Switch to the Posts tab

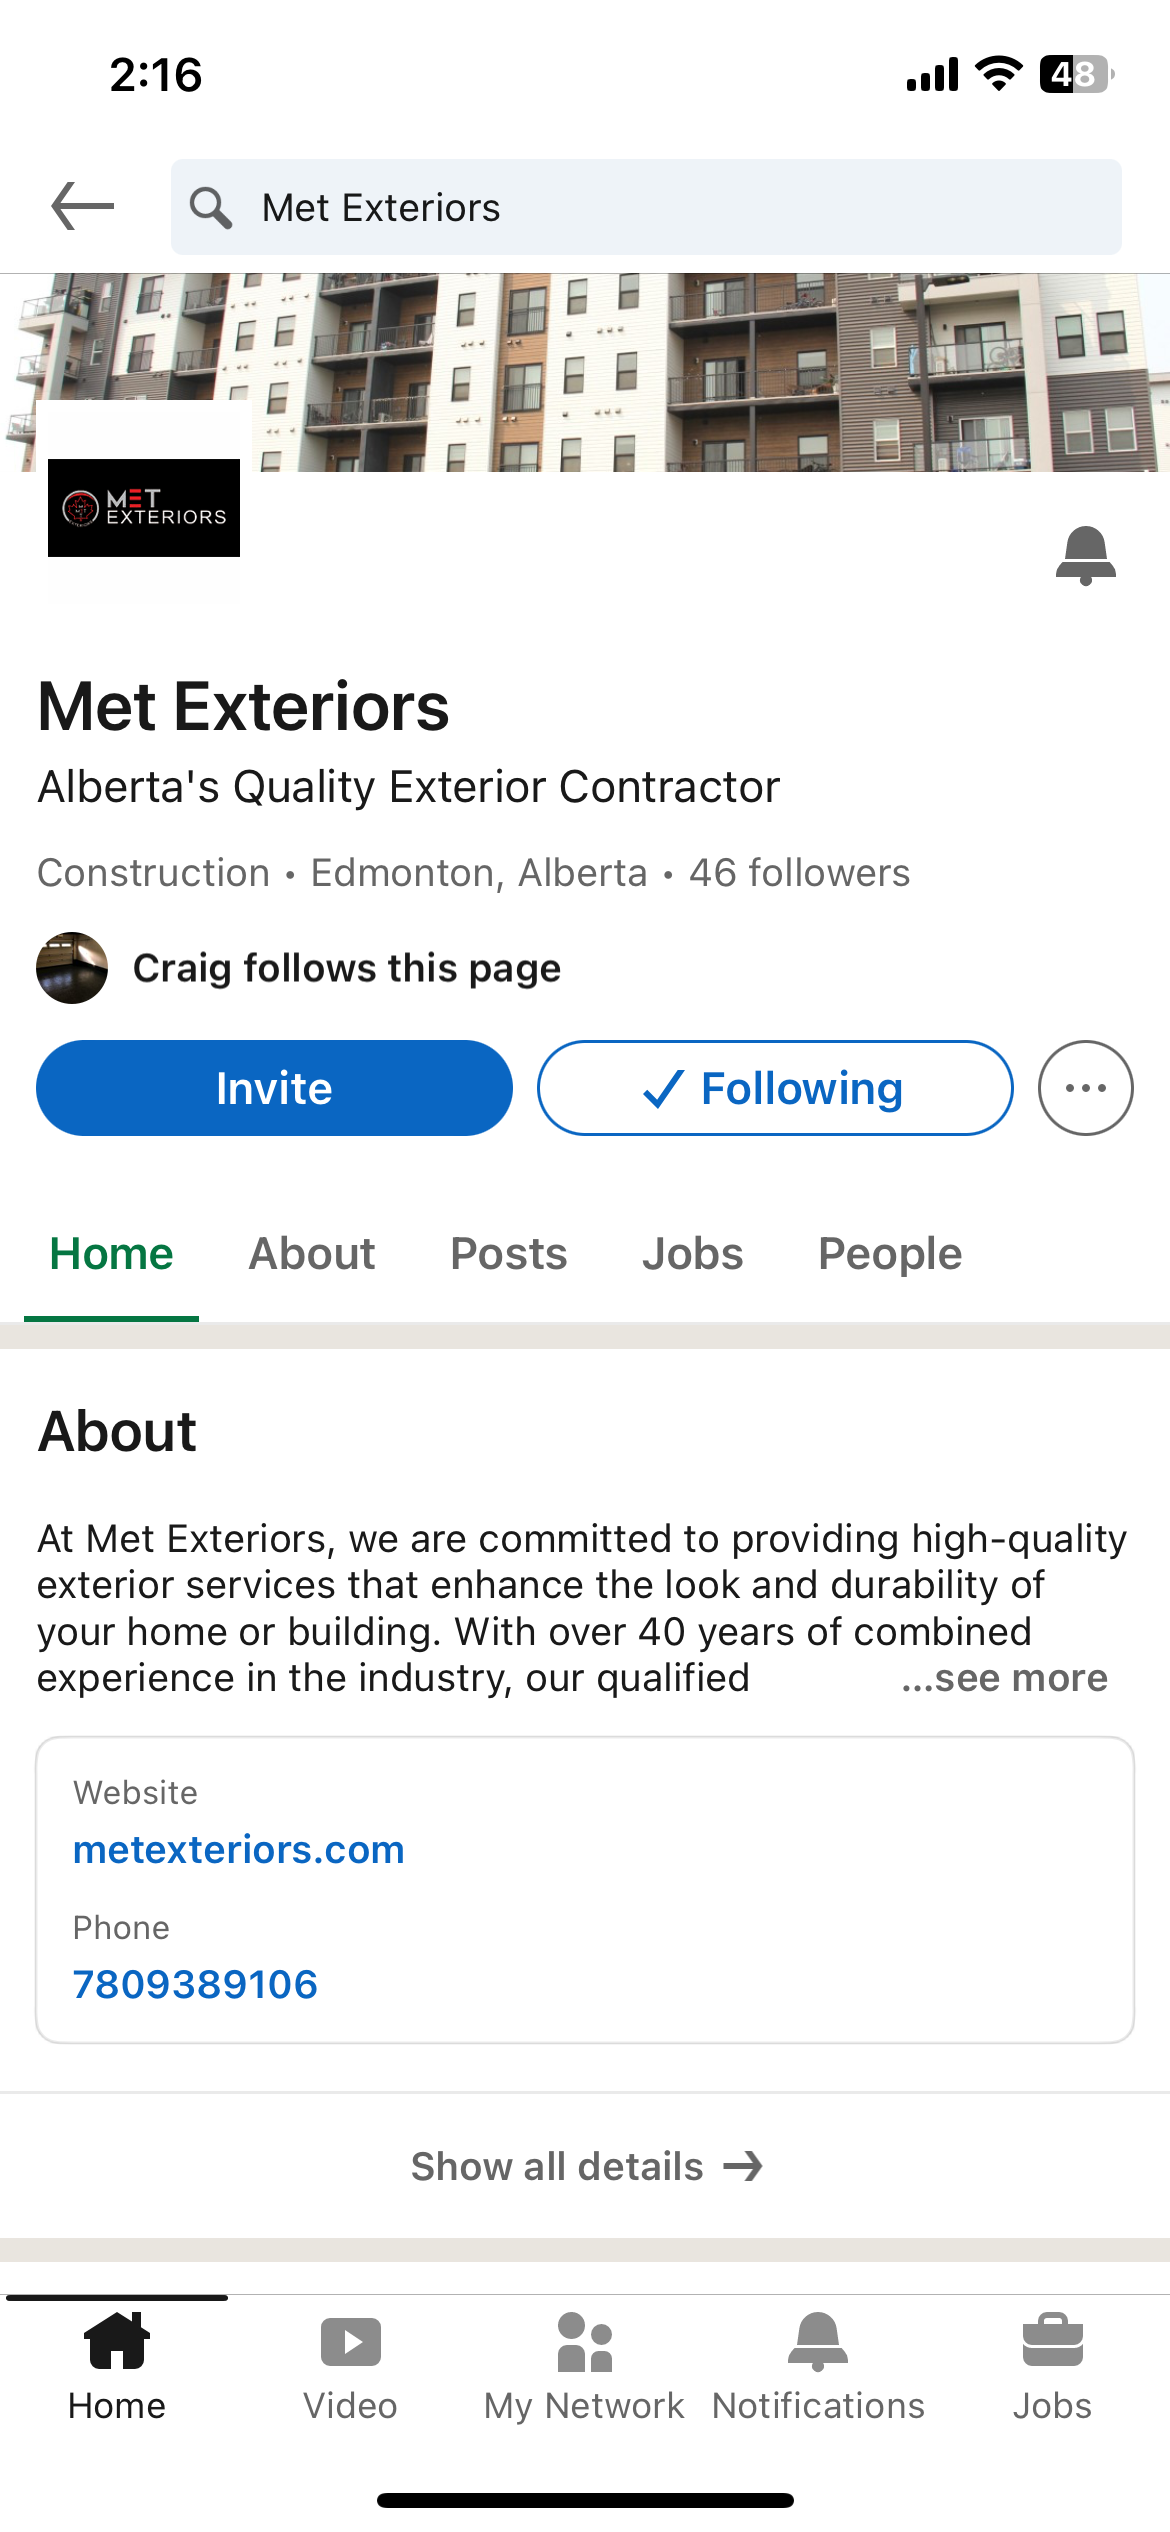click(x=509, y=1254)
